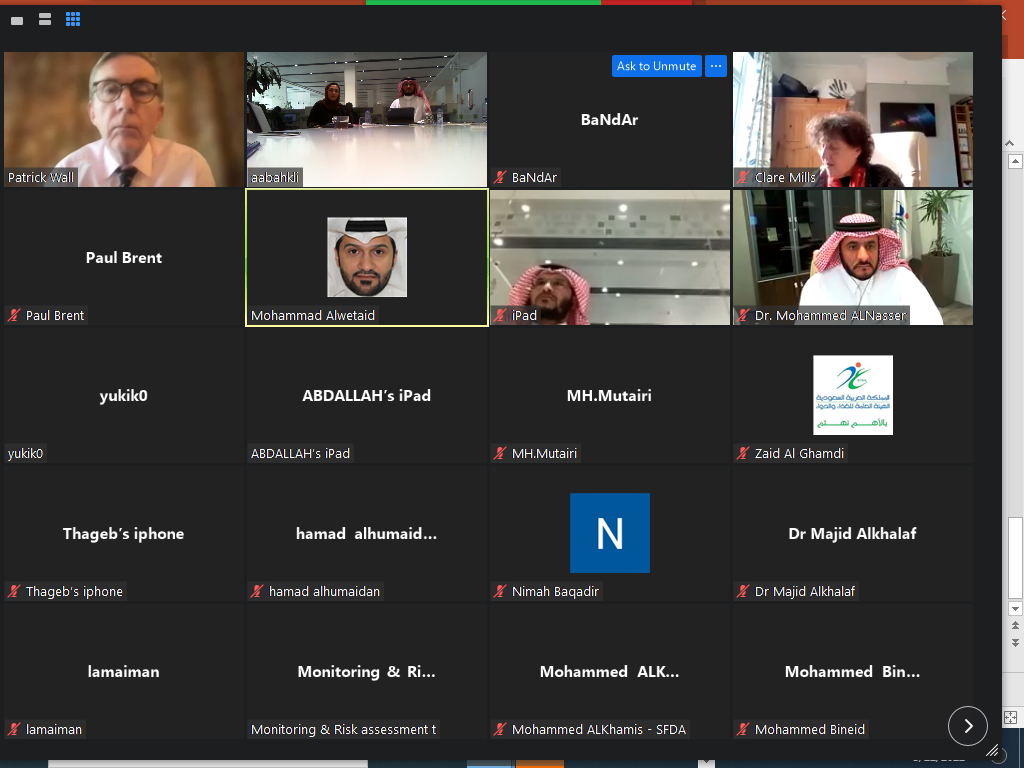The width and height of the screenshot is (1024, 768).
Task: Click muted mic icon beside Paul Brent
Action: 15,315
